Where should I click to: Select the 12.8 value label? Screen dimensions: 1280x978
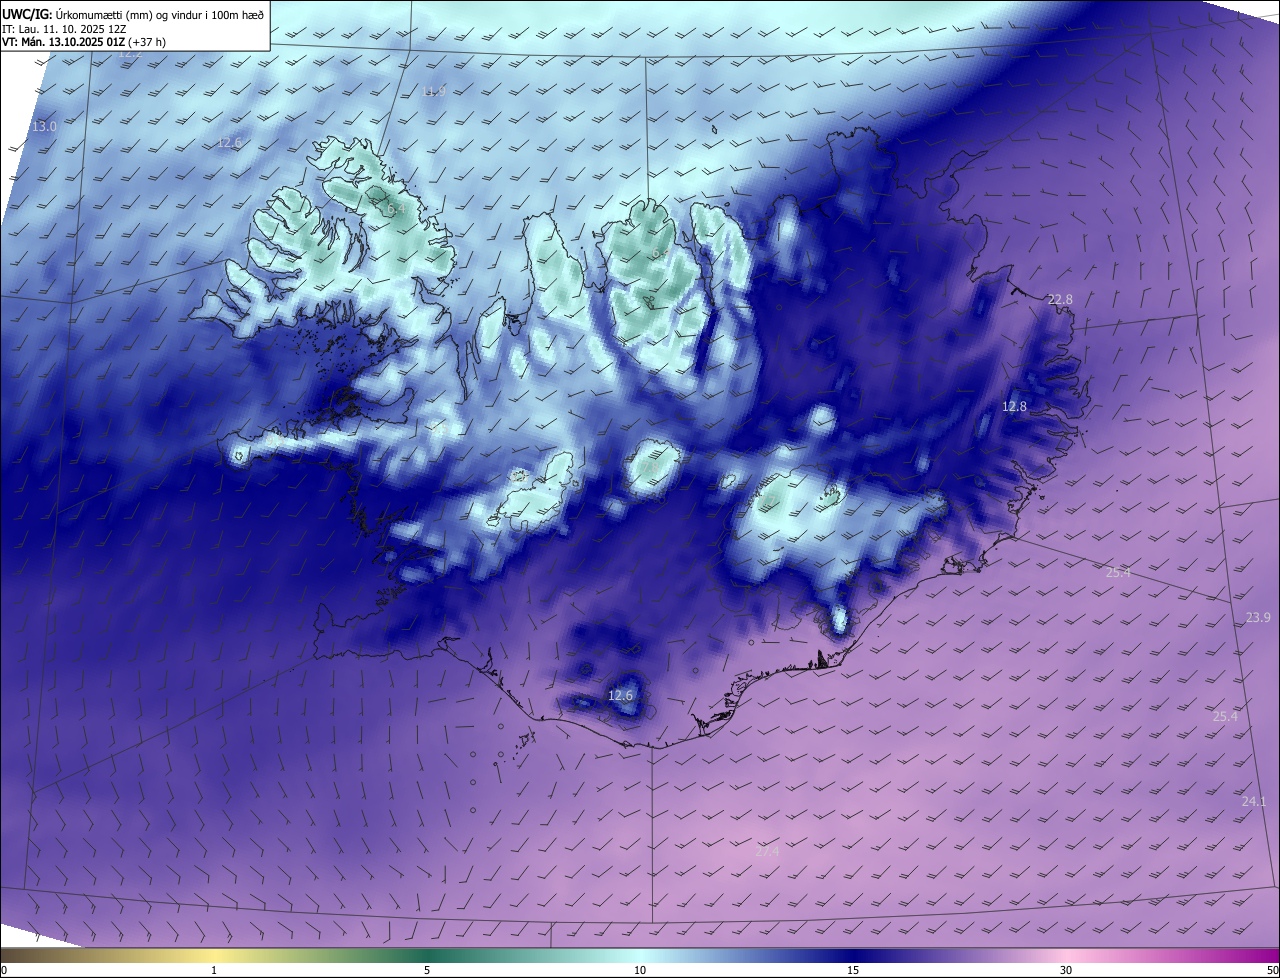coord(1015,407)
